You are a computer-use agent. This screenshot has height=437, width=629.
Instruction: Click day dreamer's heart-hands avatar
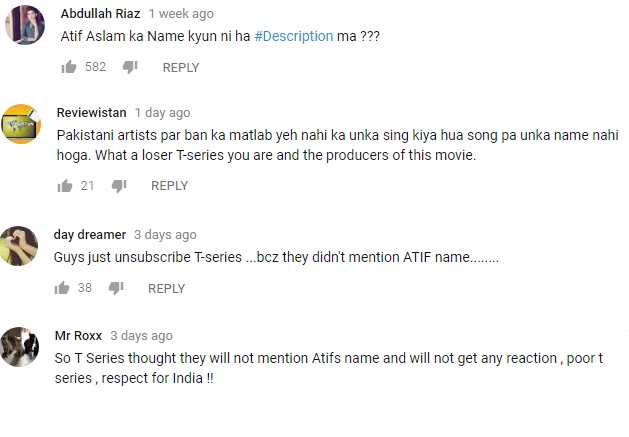click(x=18, y=246)
